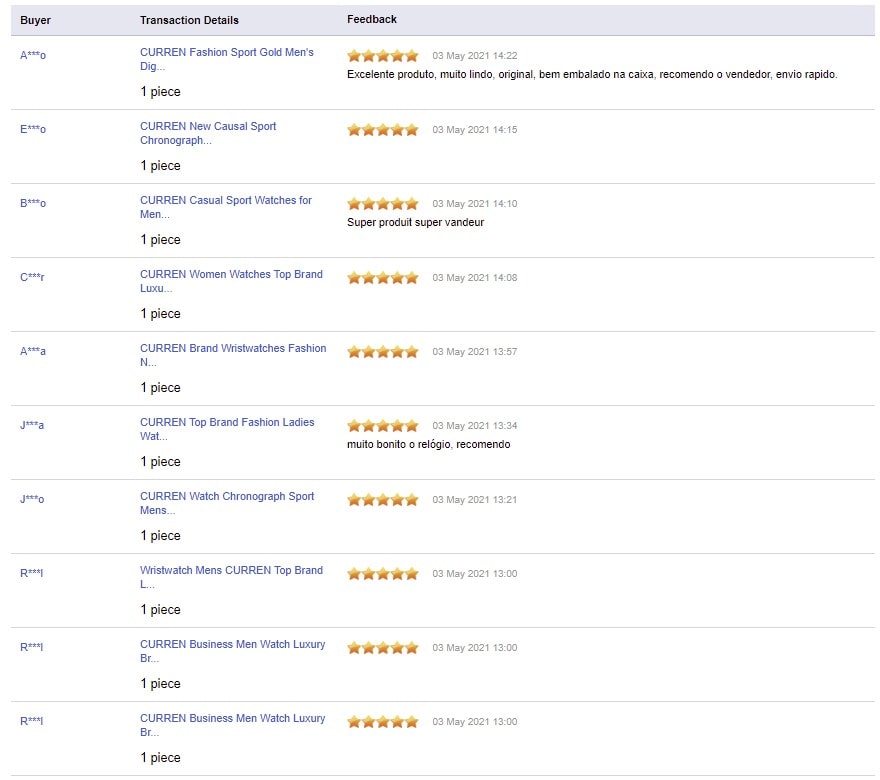Open 'CURREN New Causal Sport Chronograph' link
Screen dimensions: 880x780
point(208,127)
